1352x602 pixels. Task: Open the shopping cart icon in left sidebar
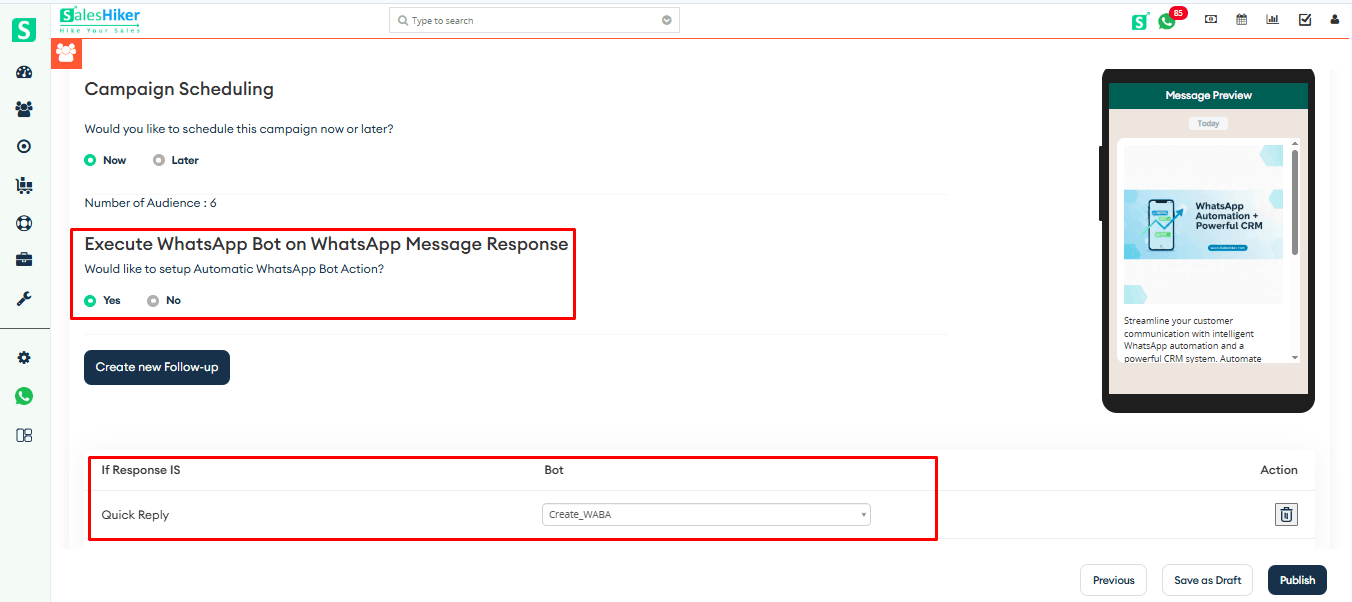tap(24, 185)
